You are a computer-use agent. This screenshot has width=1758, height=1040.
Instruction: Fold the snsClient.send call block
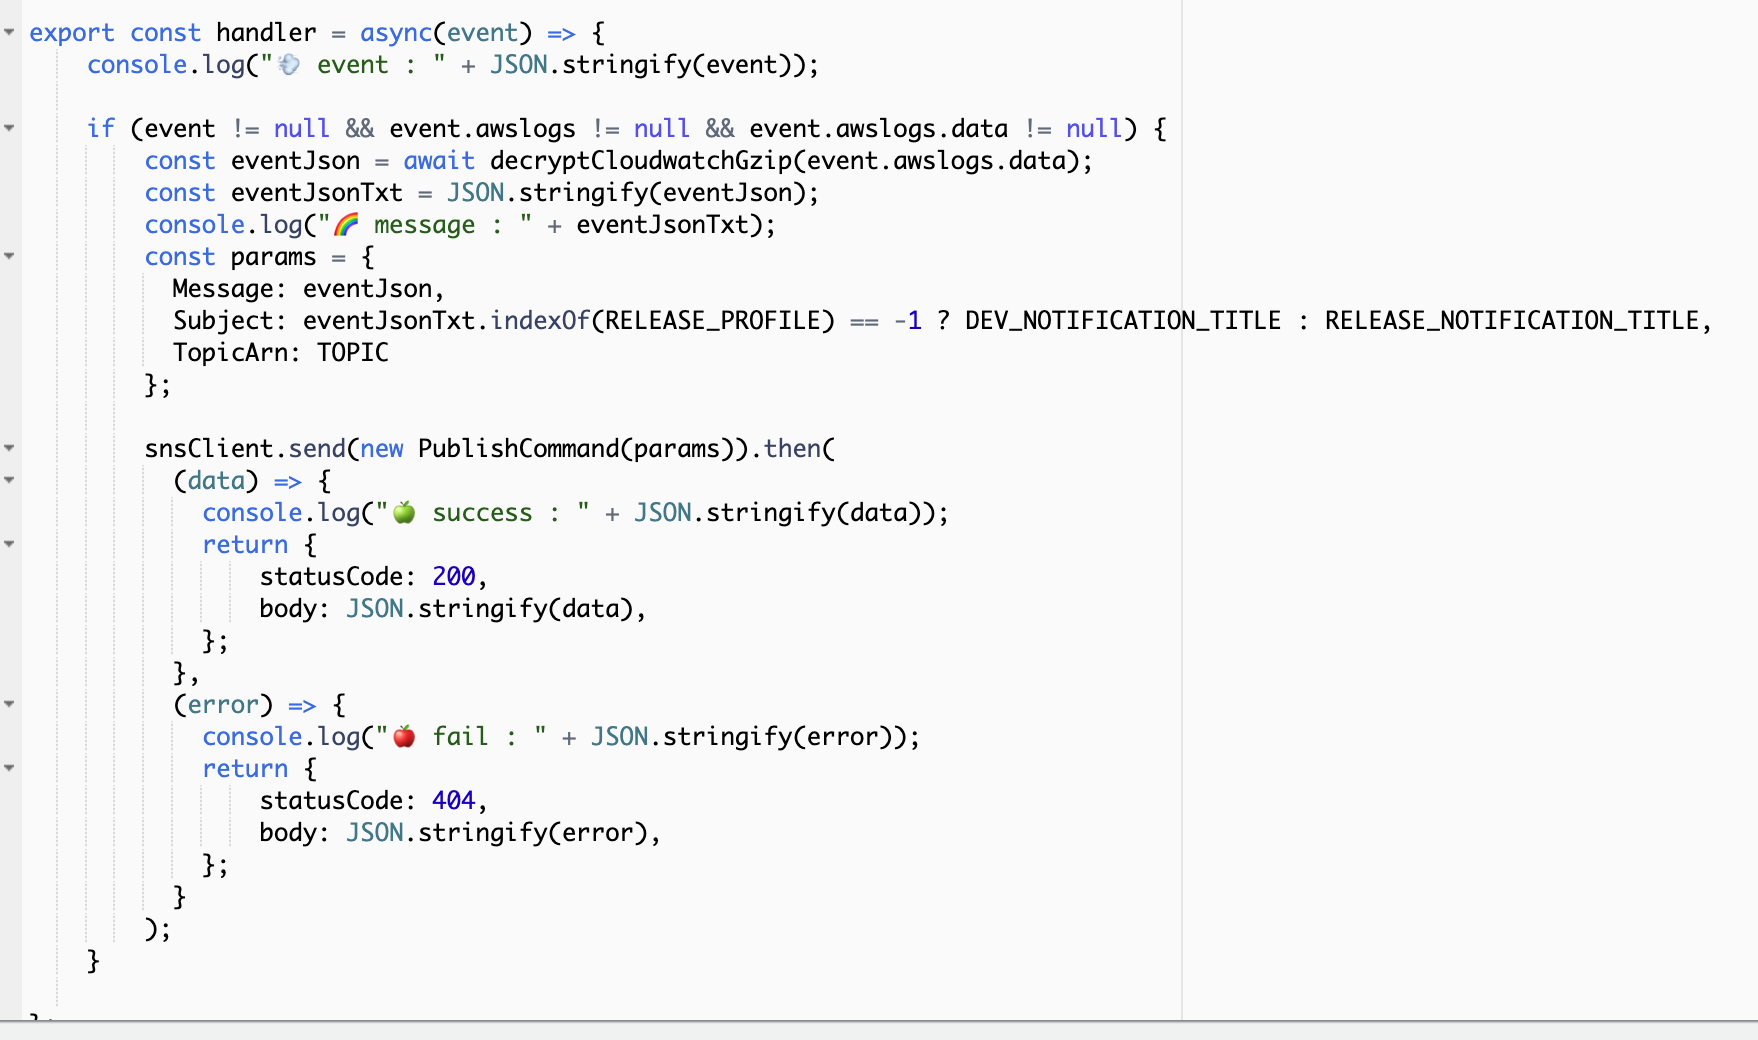(x=9, y=448)
